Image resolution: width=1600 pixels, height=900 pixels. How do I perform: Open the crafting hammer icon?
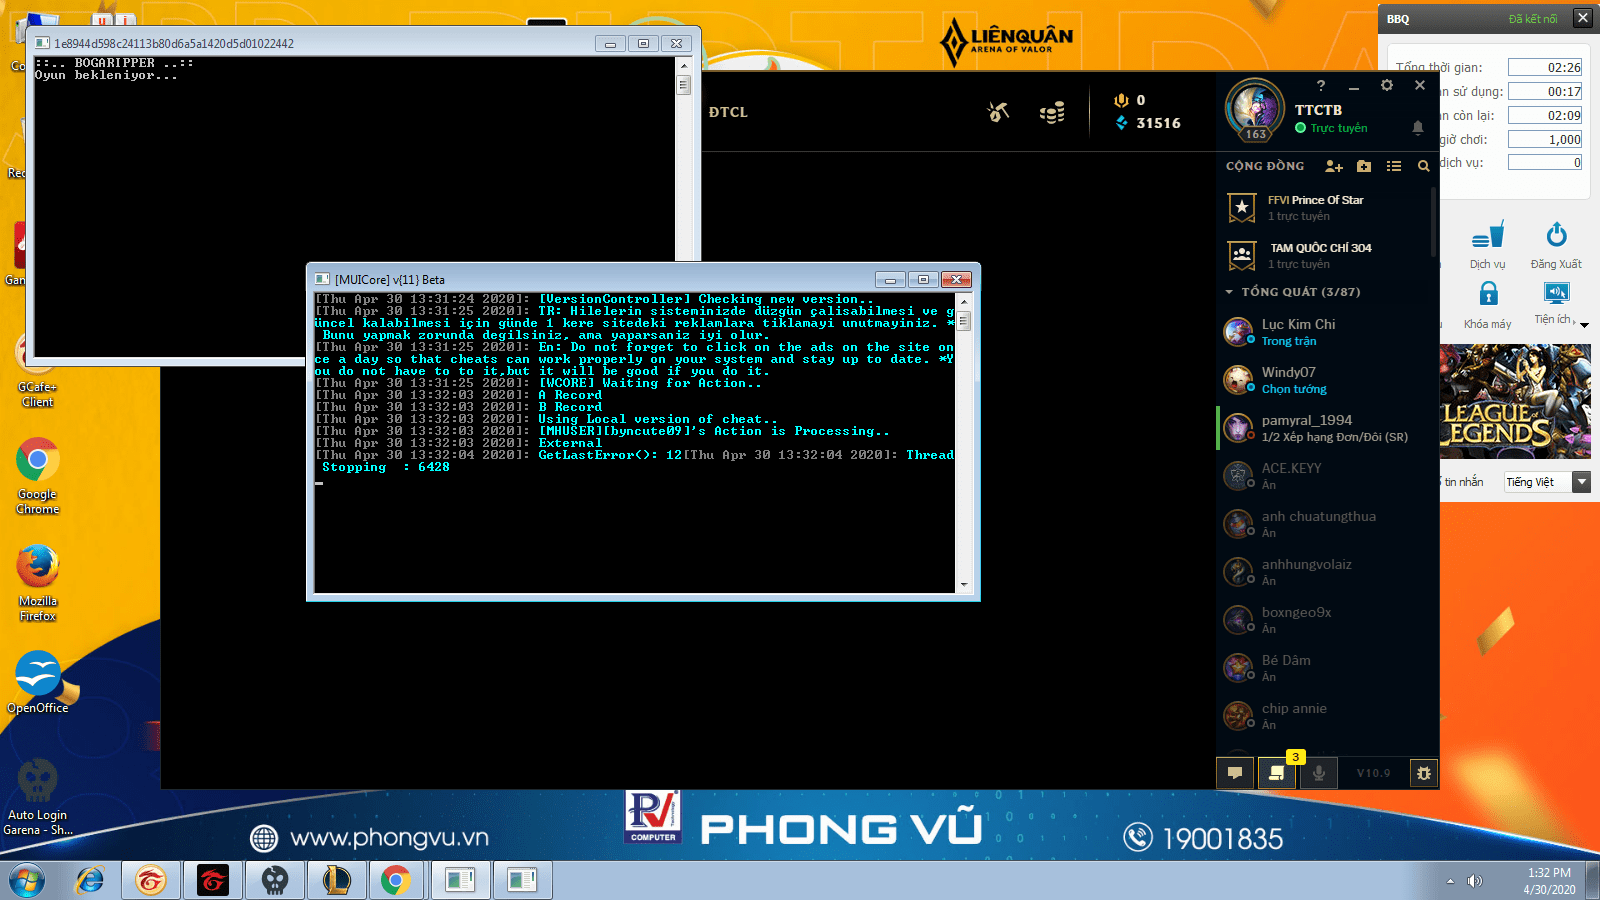(998, 112)
